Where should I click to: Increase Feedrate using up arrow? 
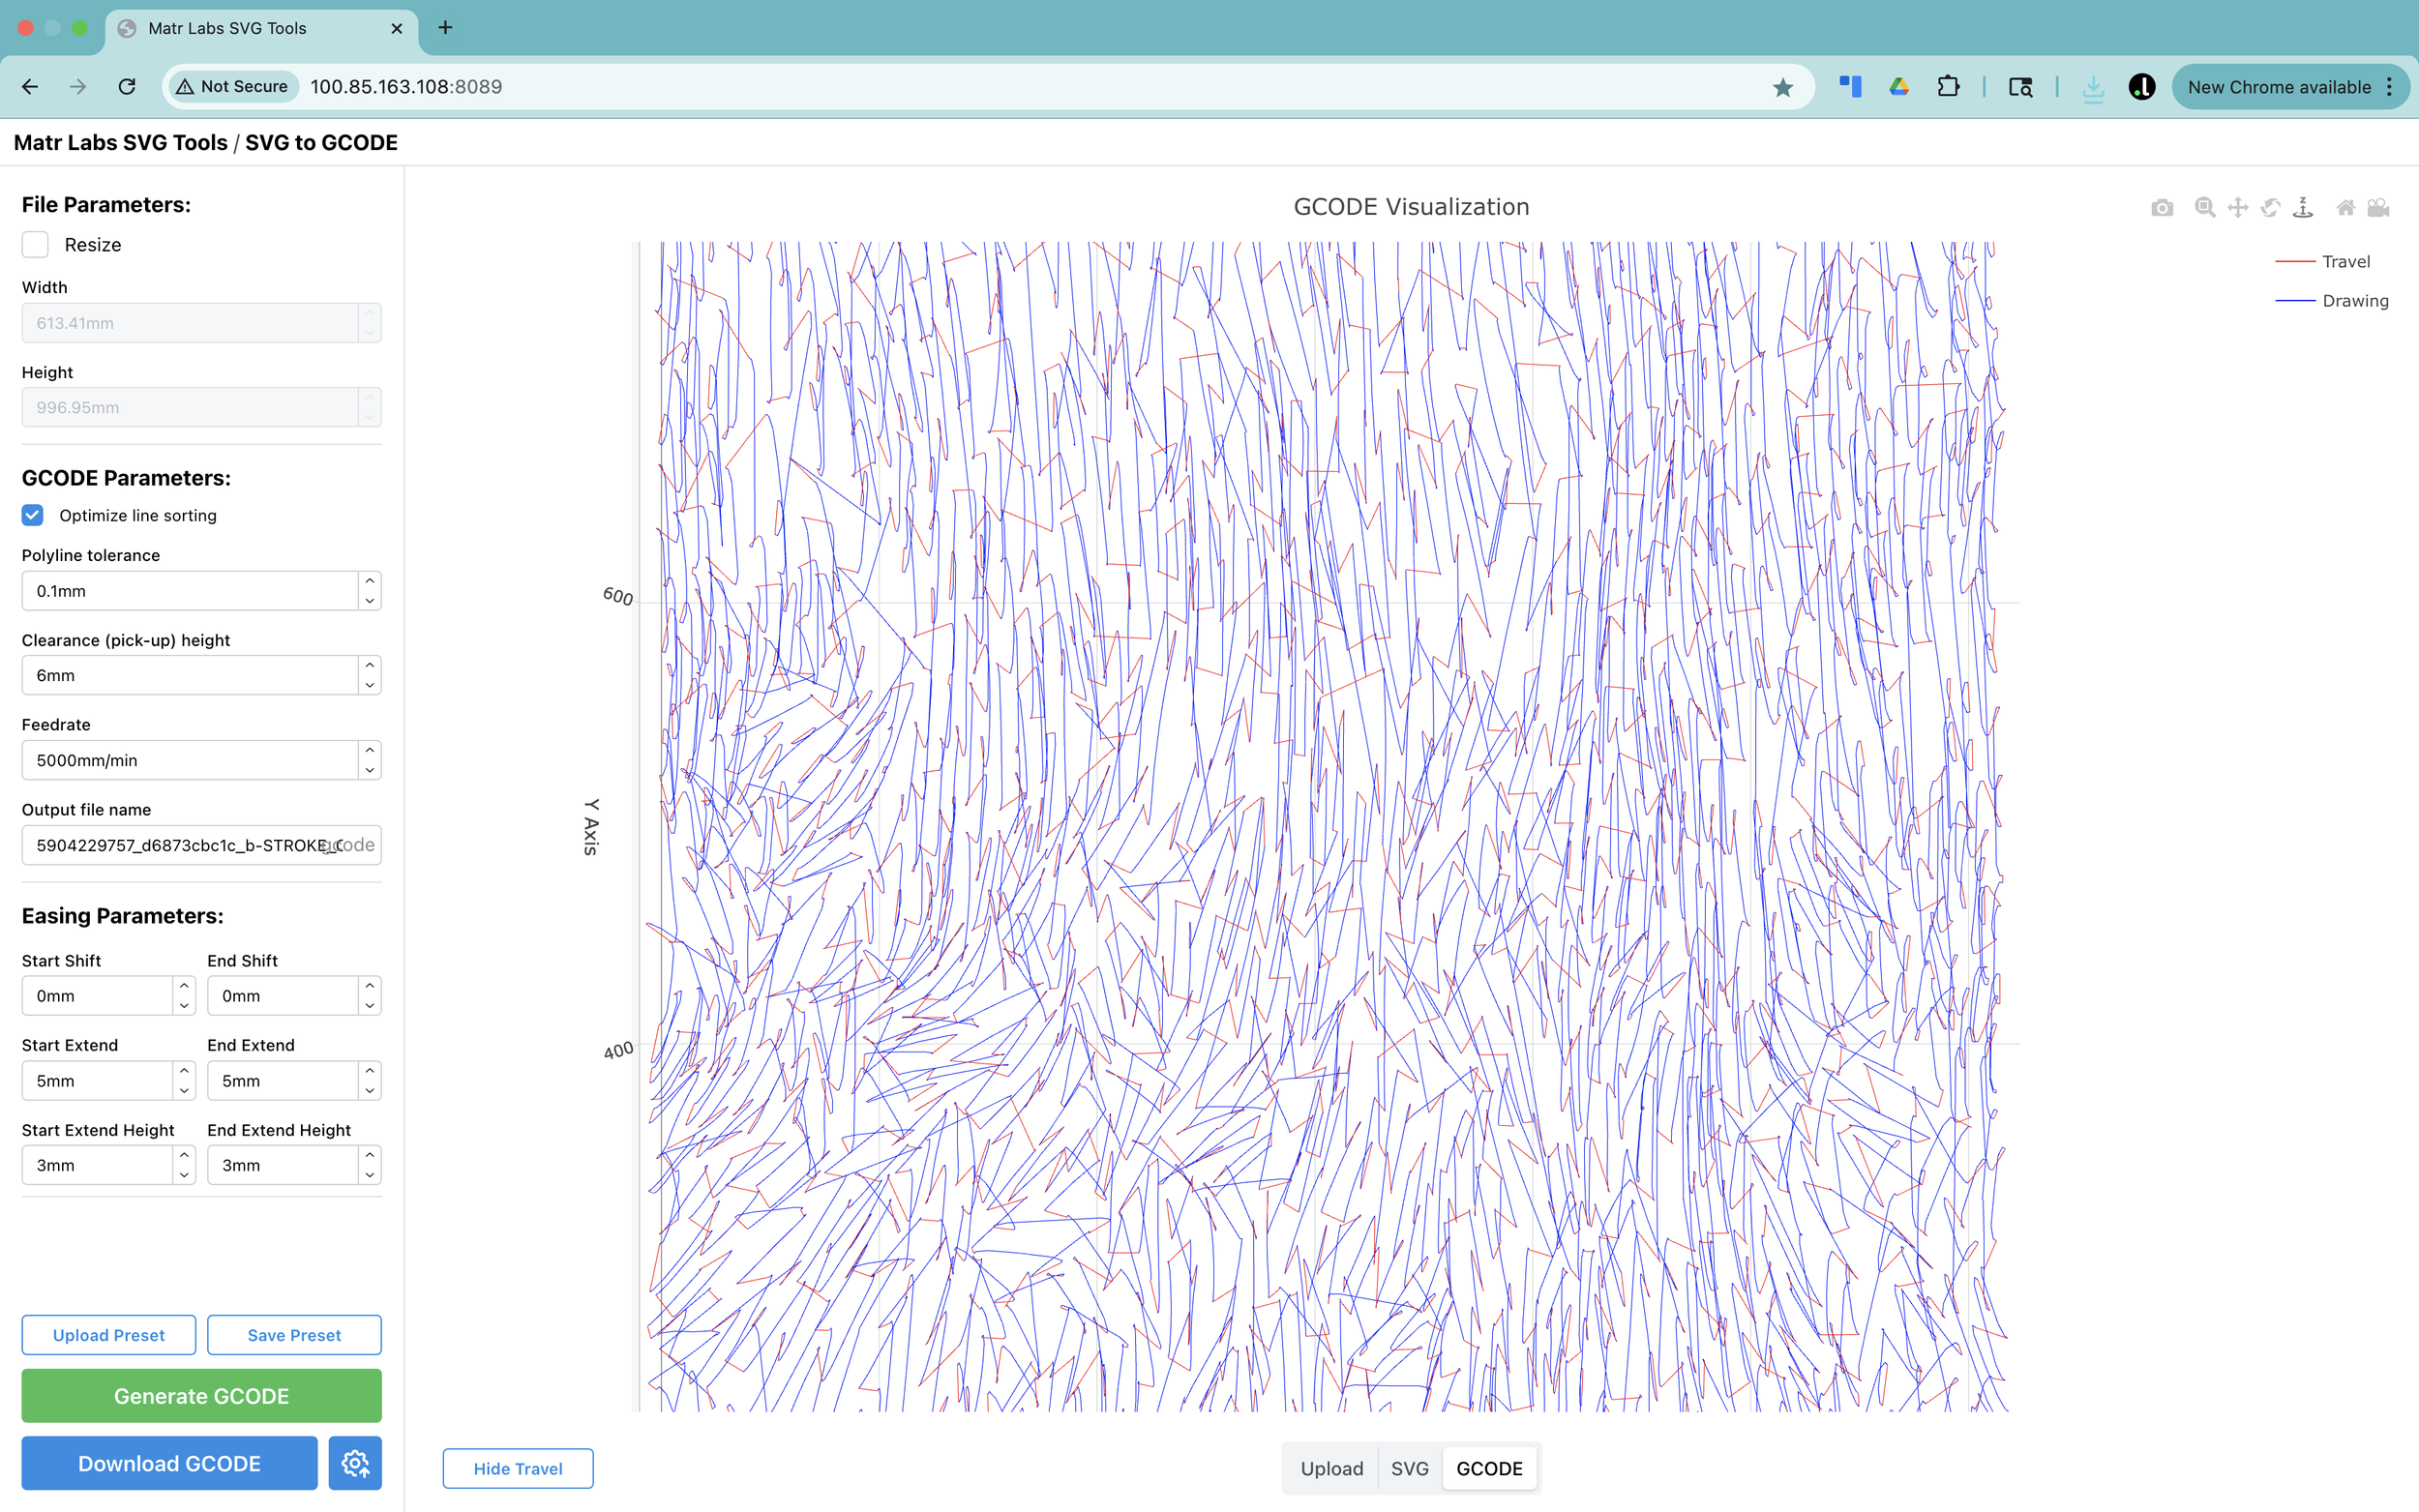[x=370, y=750]
